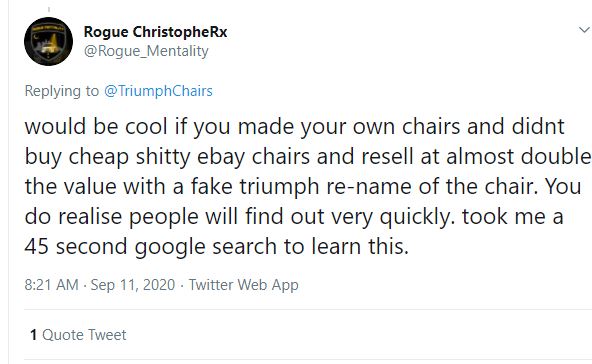Click the word 'quickly' in the tweet

pyautogui.click(x=417, y=217)
